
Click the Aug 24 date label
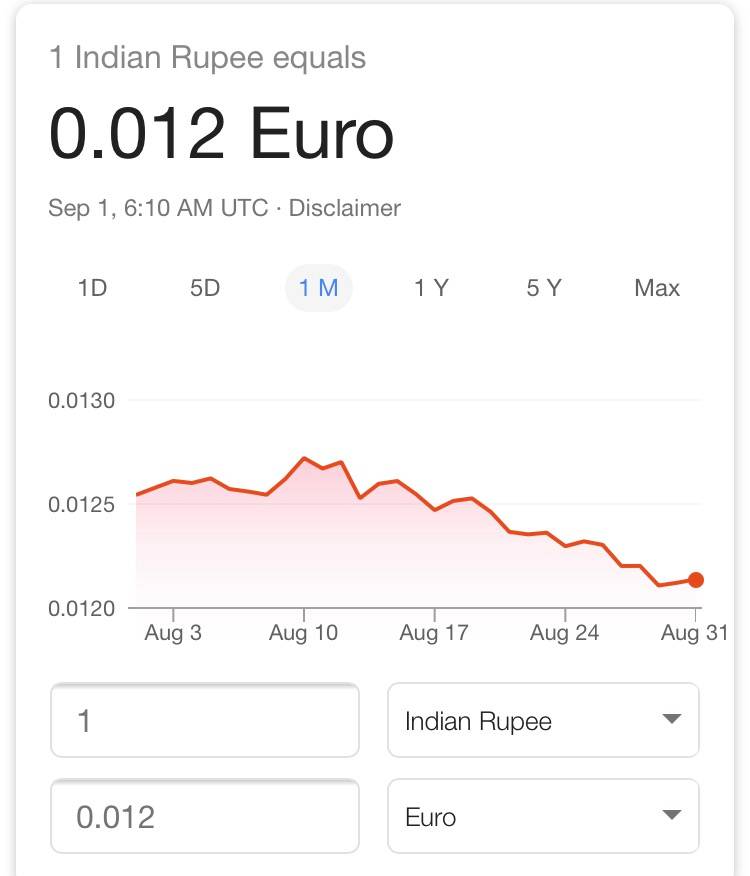(x=564, y=633)
